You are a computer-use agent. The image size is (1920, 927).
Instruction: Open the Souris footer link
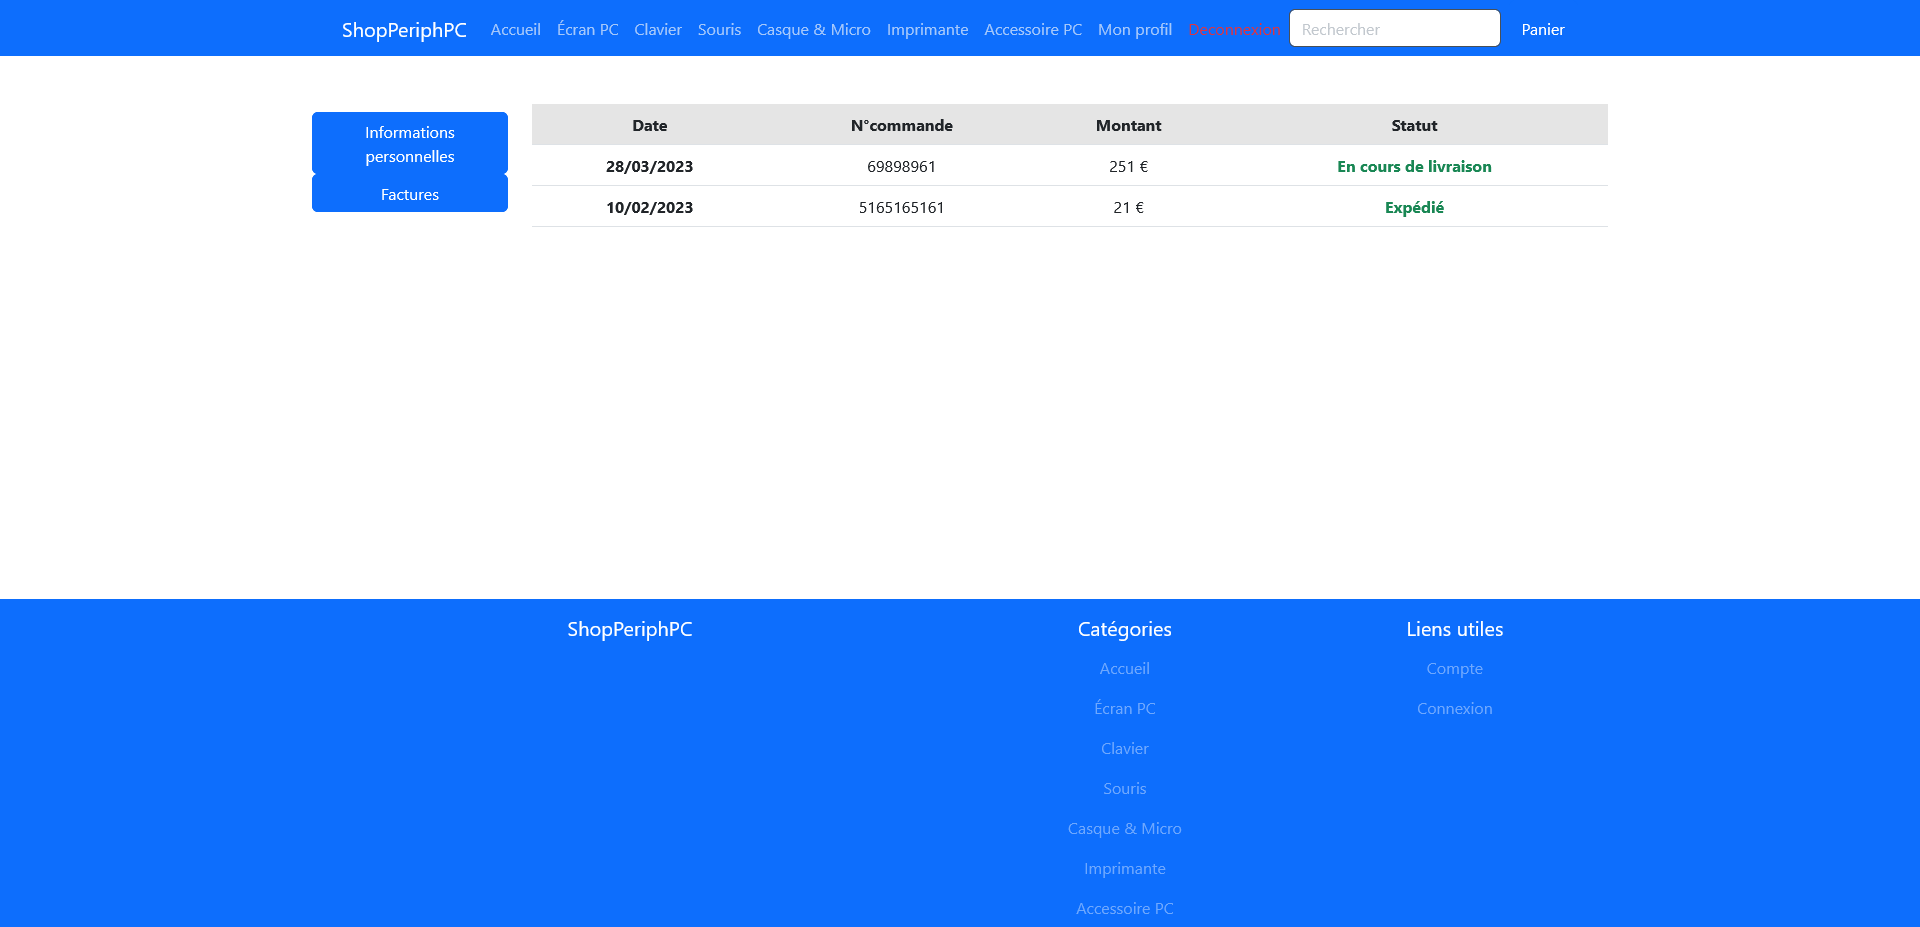tap(1125, 788)
